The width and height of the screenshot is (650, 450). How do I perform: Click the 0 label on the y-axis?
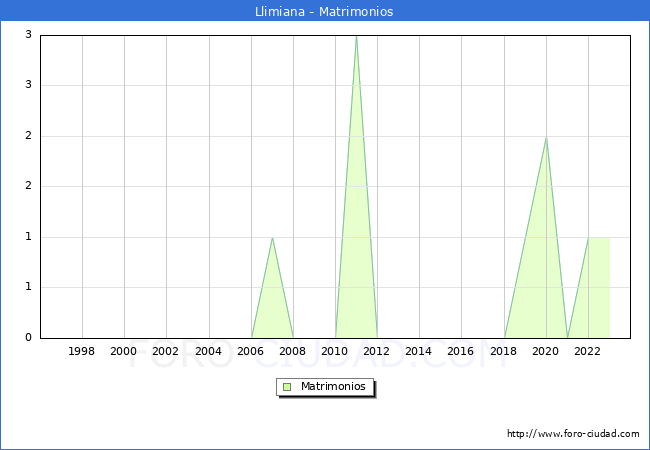(29, 338)
